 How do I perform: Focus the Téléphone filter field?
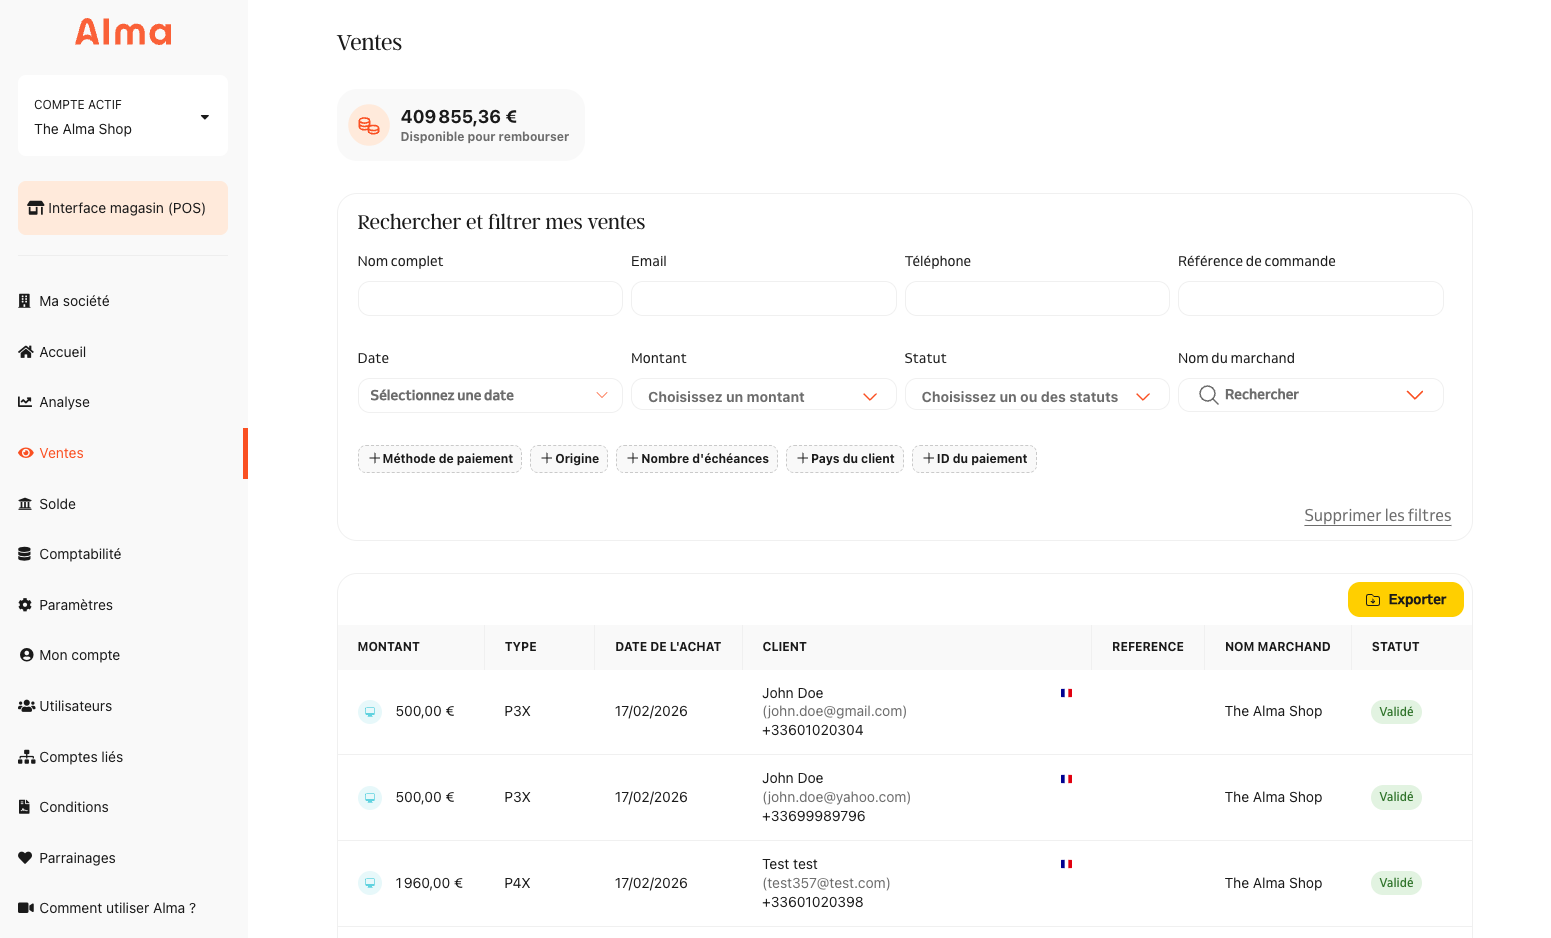[1037, 298]
